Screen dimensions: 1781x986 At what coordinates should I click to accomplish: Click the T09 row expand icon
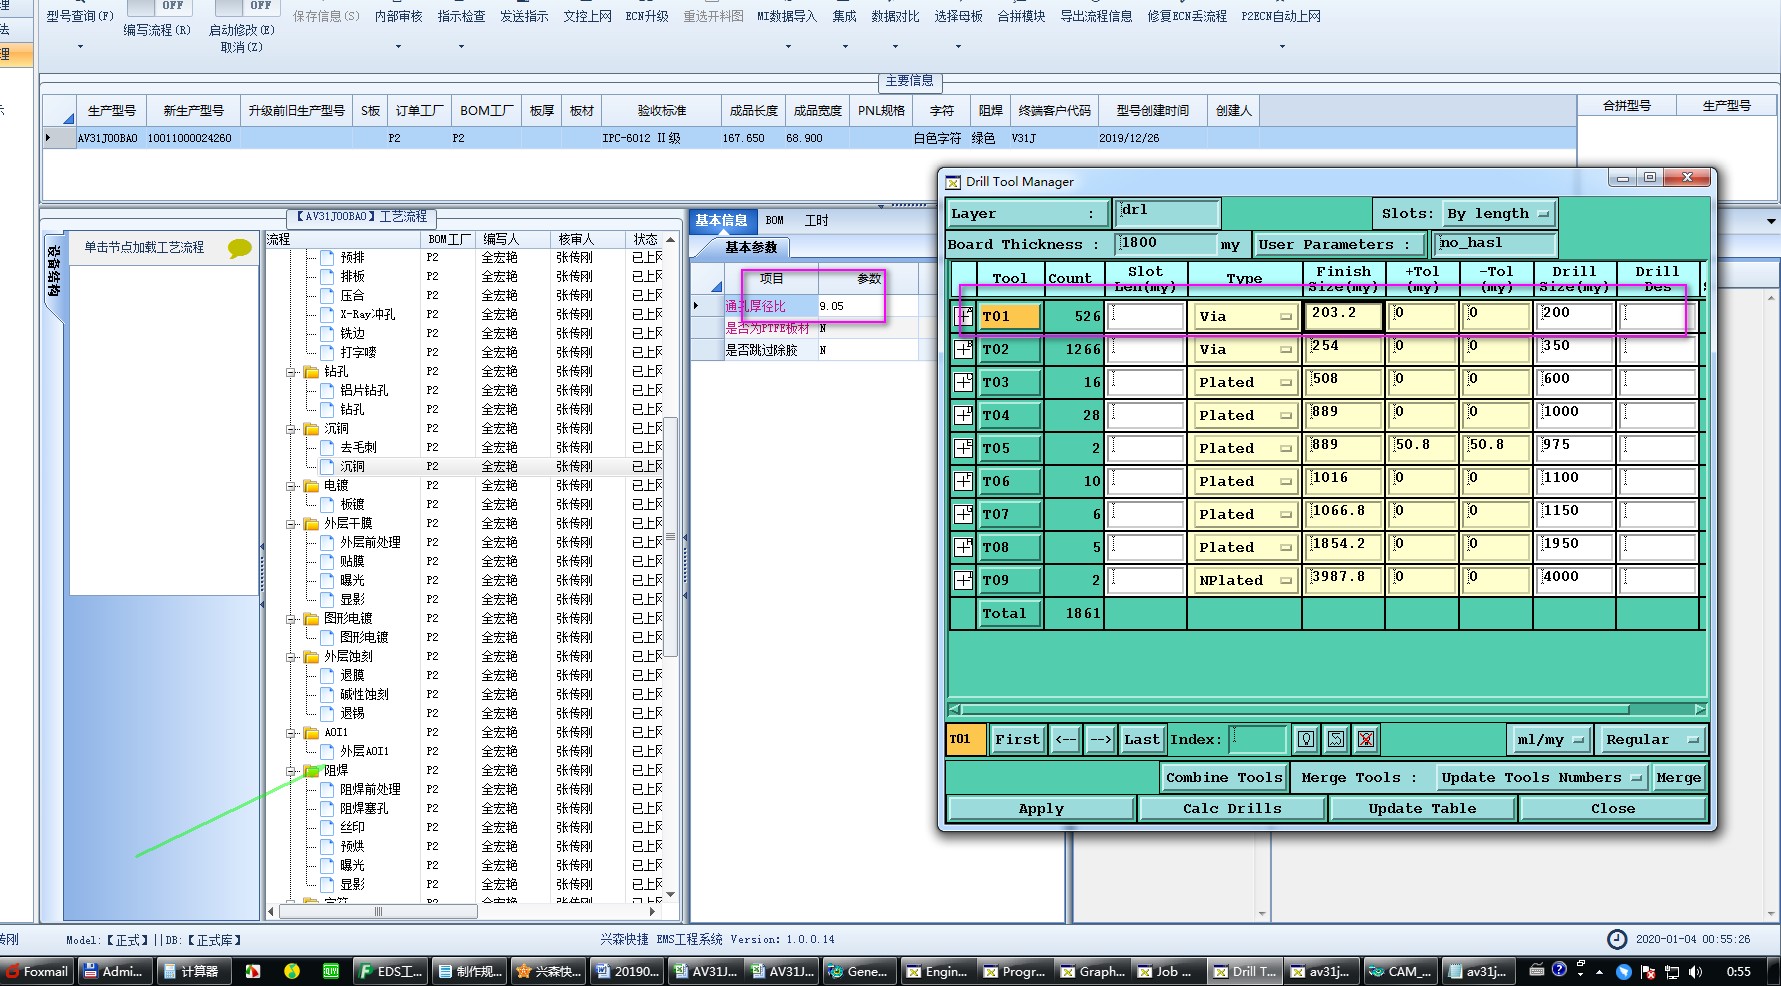963,580
